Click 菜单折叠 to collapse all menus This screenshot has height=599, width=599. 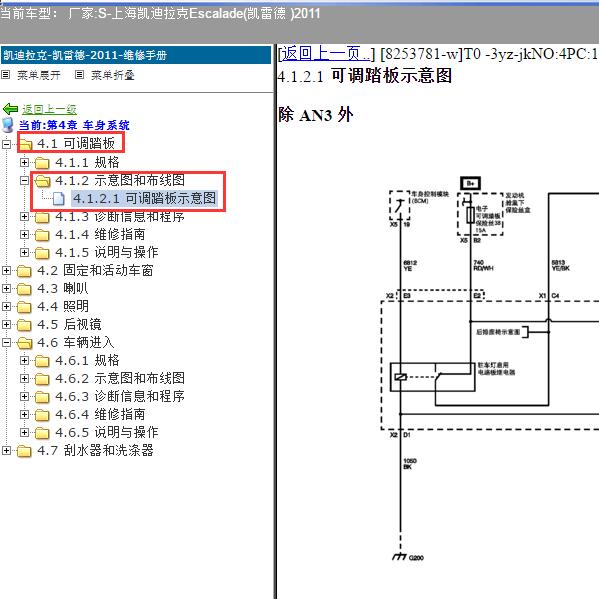[x=113, y=75]
